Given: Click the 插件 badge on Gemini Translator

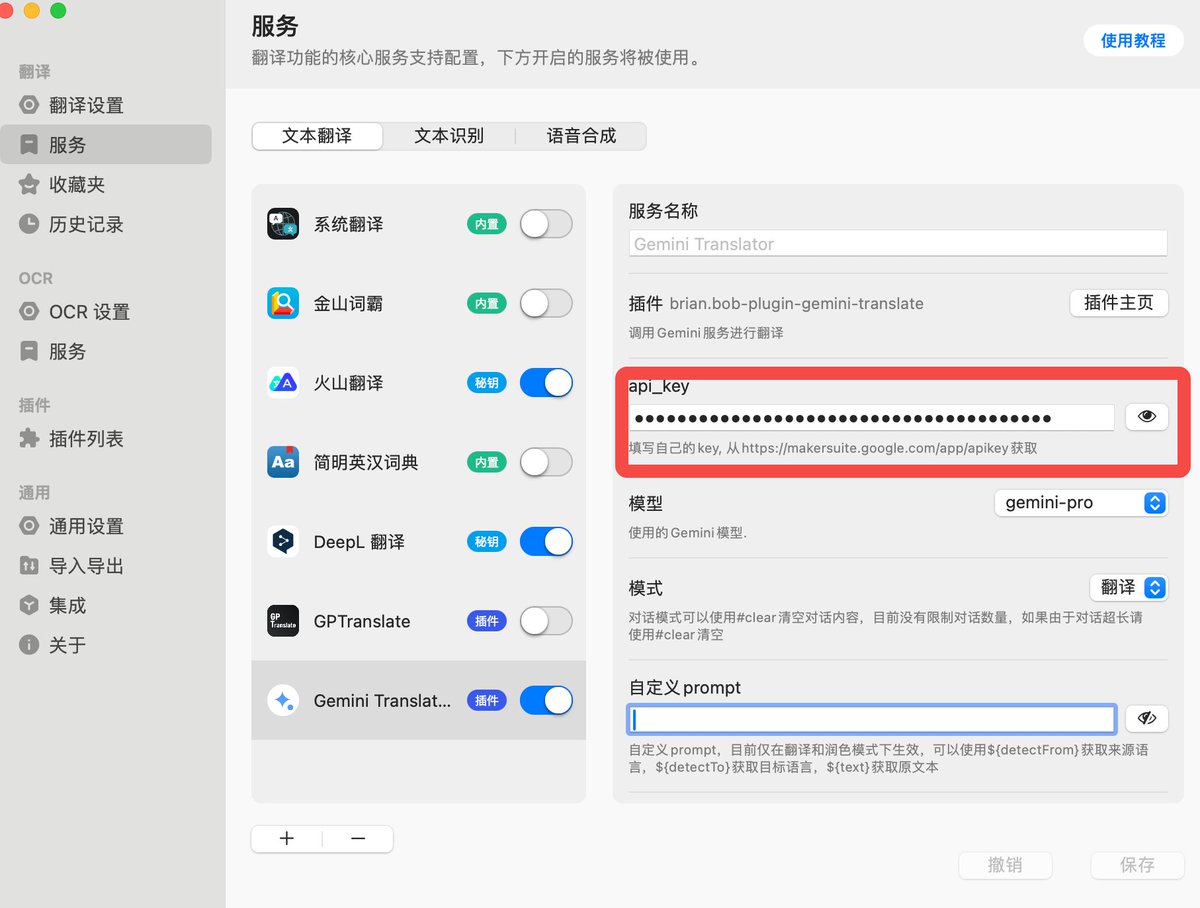Looking at the screenshot, I should pyautogui.click(x=487, y=700).
